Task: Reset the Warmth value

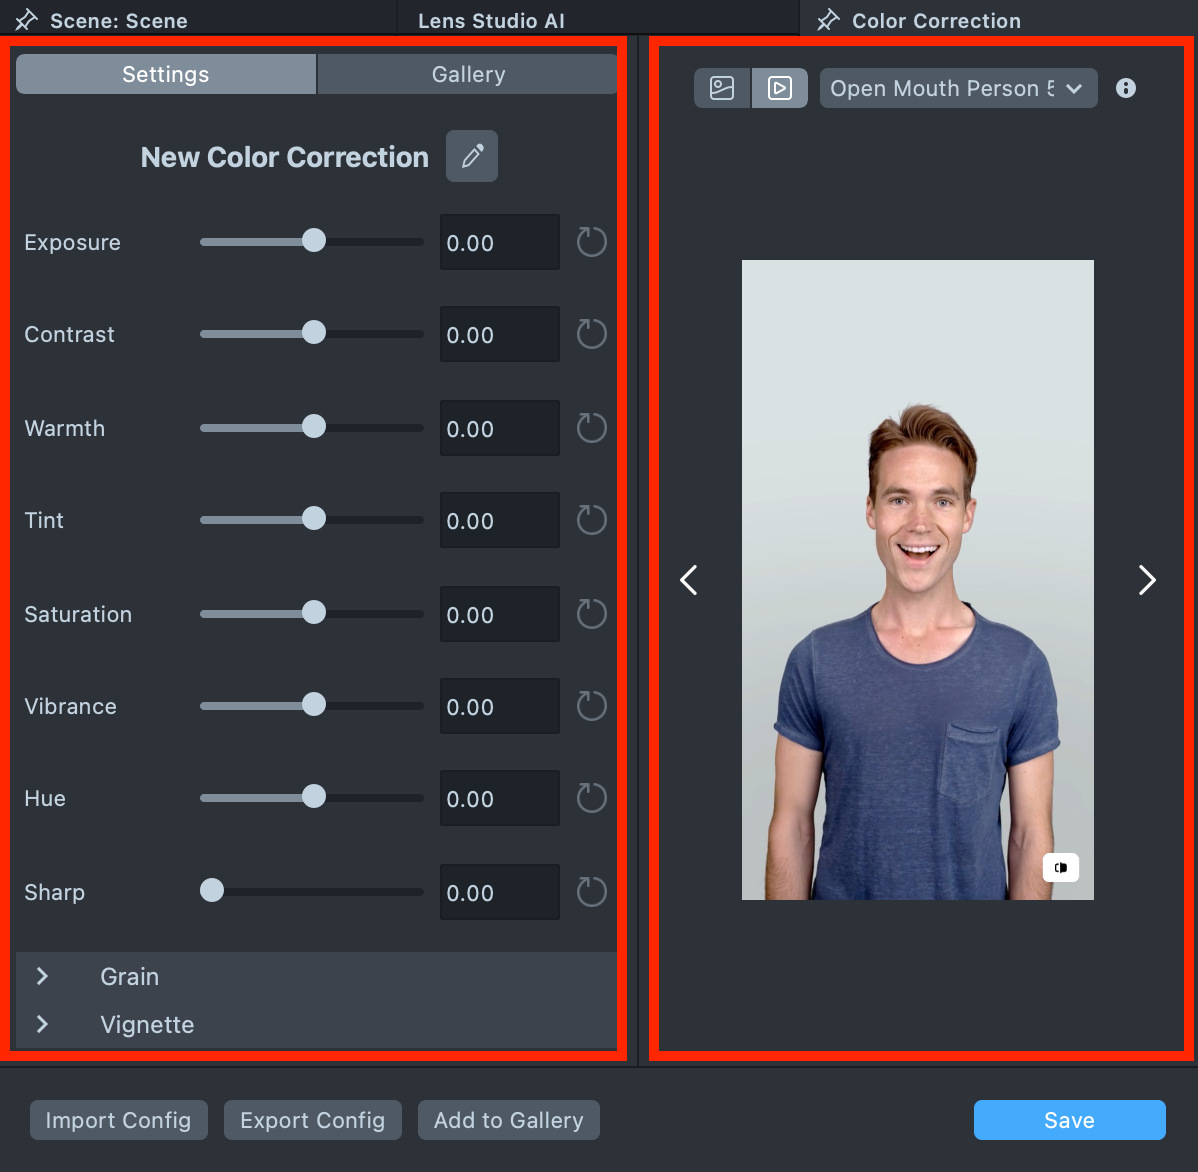Action: point(591,428)
